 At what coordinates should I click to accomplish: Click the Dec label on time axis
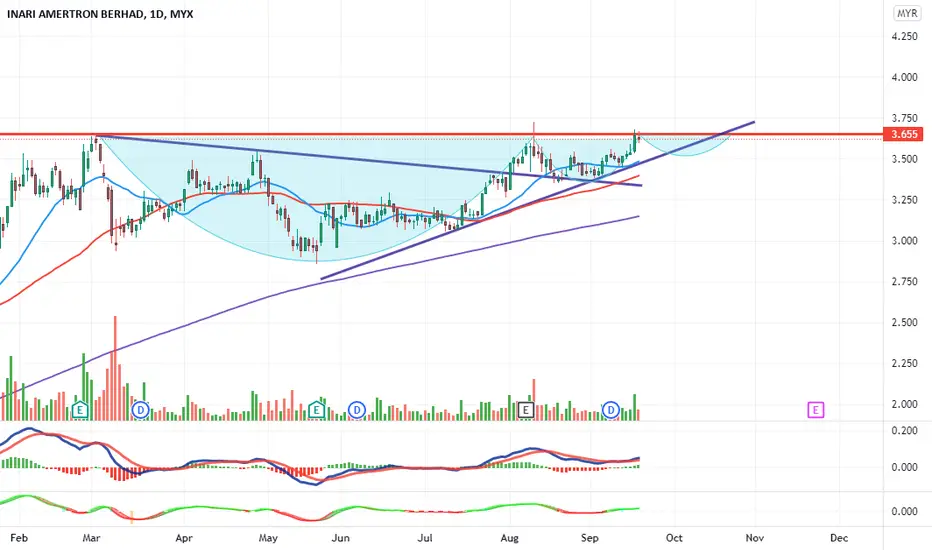click(x=839, y=538)
